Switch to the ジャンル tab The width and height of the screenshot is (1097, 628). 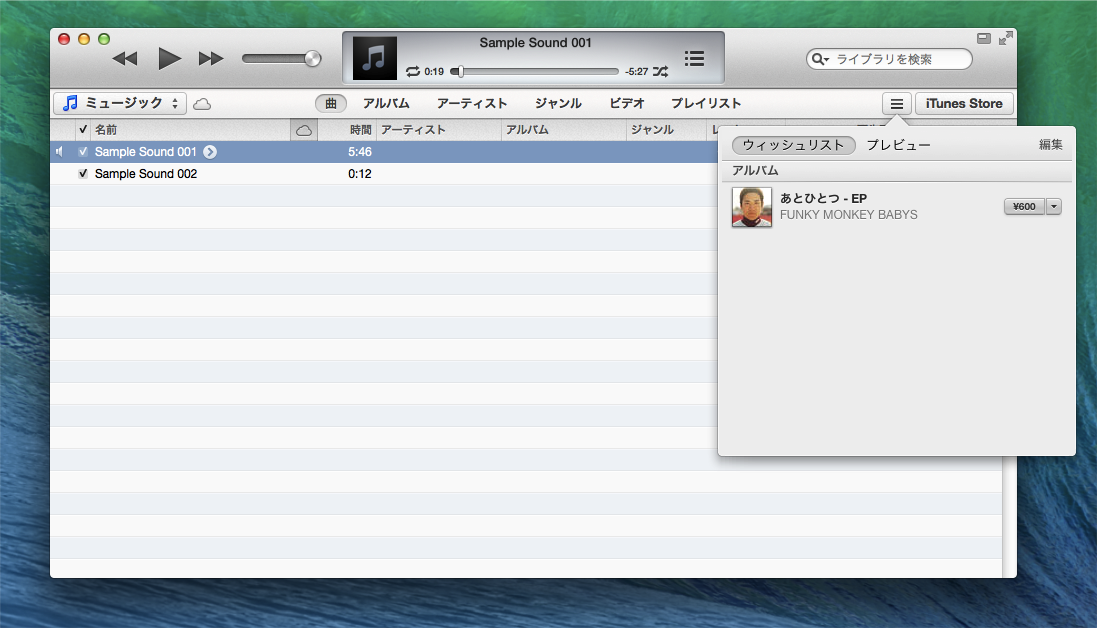(x=558, y=104)
